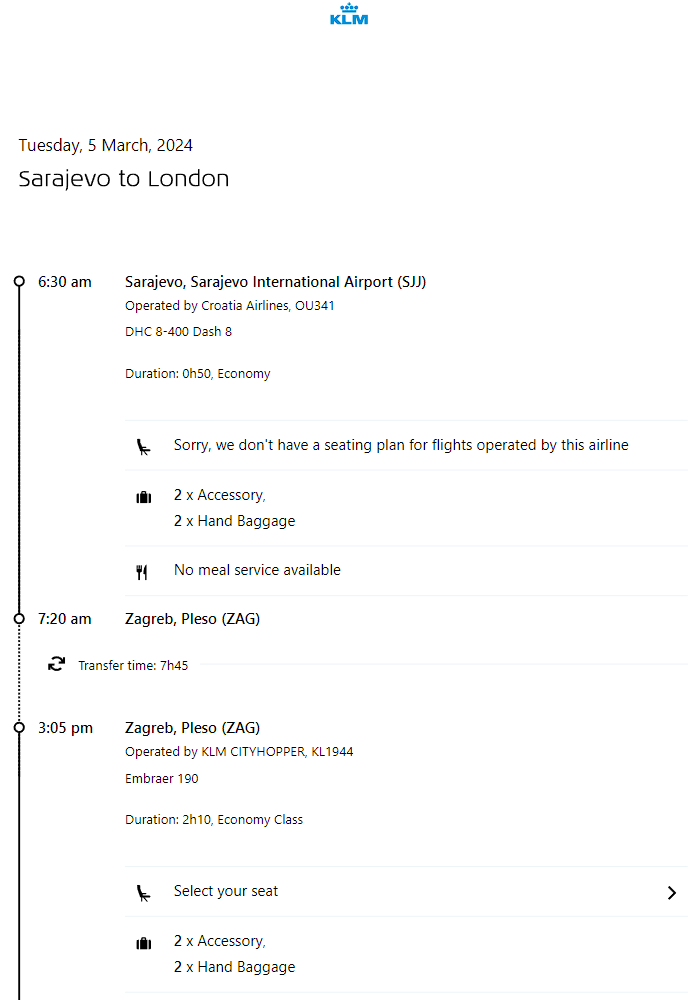The image size is (688, 1000).
Task: Click the seat icon under Croatia Airlines flight
Action: 143,446
